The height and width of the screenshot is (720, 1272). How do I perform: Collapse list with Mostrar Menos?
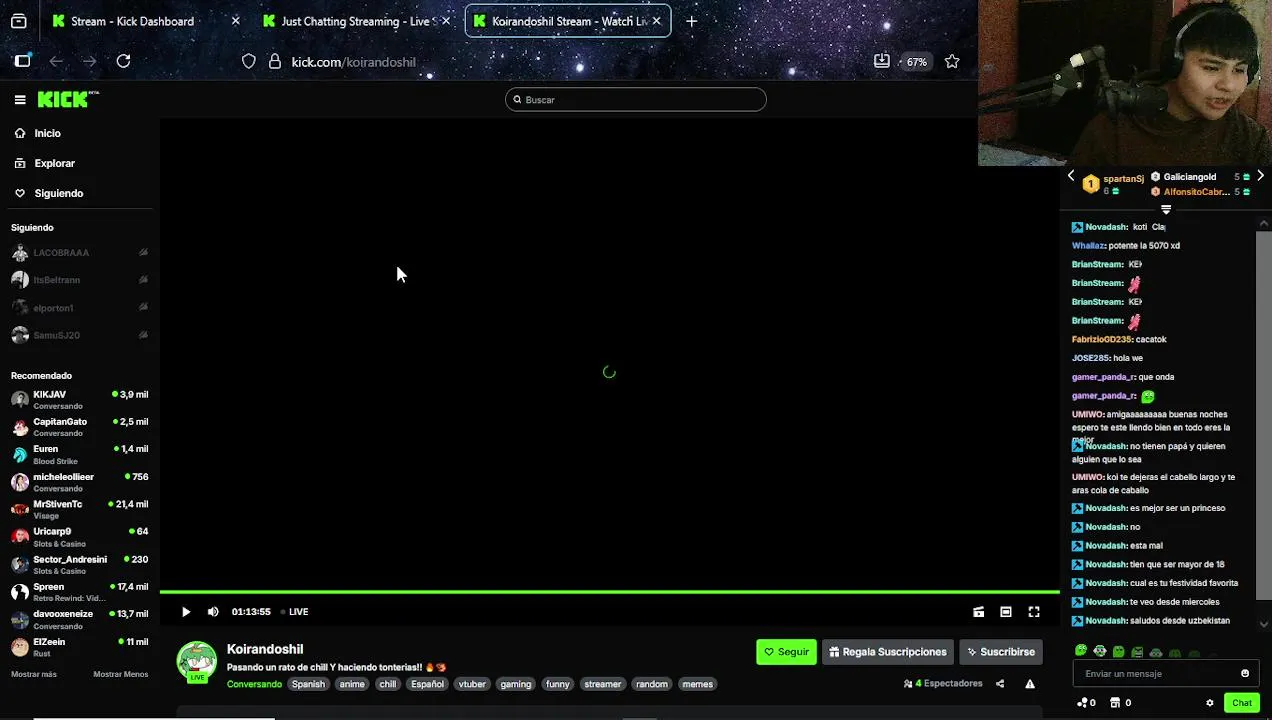click(x=121, y=674)
